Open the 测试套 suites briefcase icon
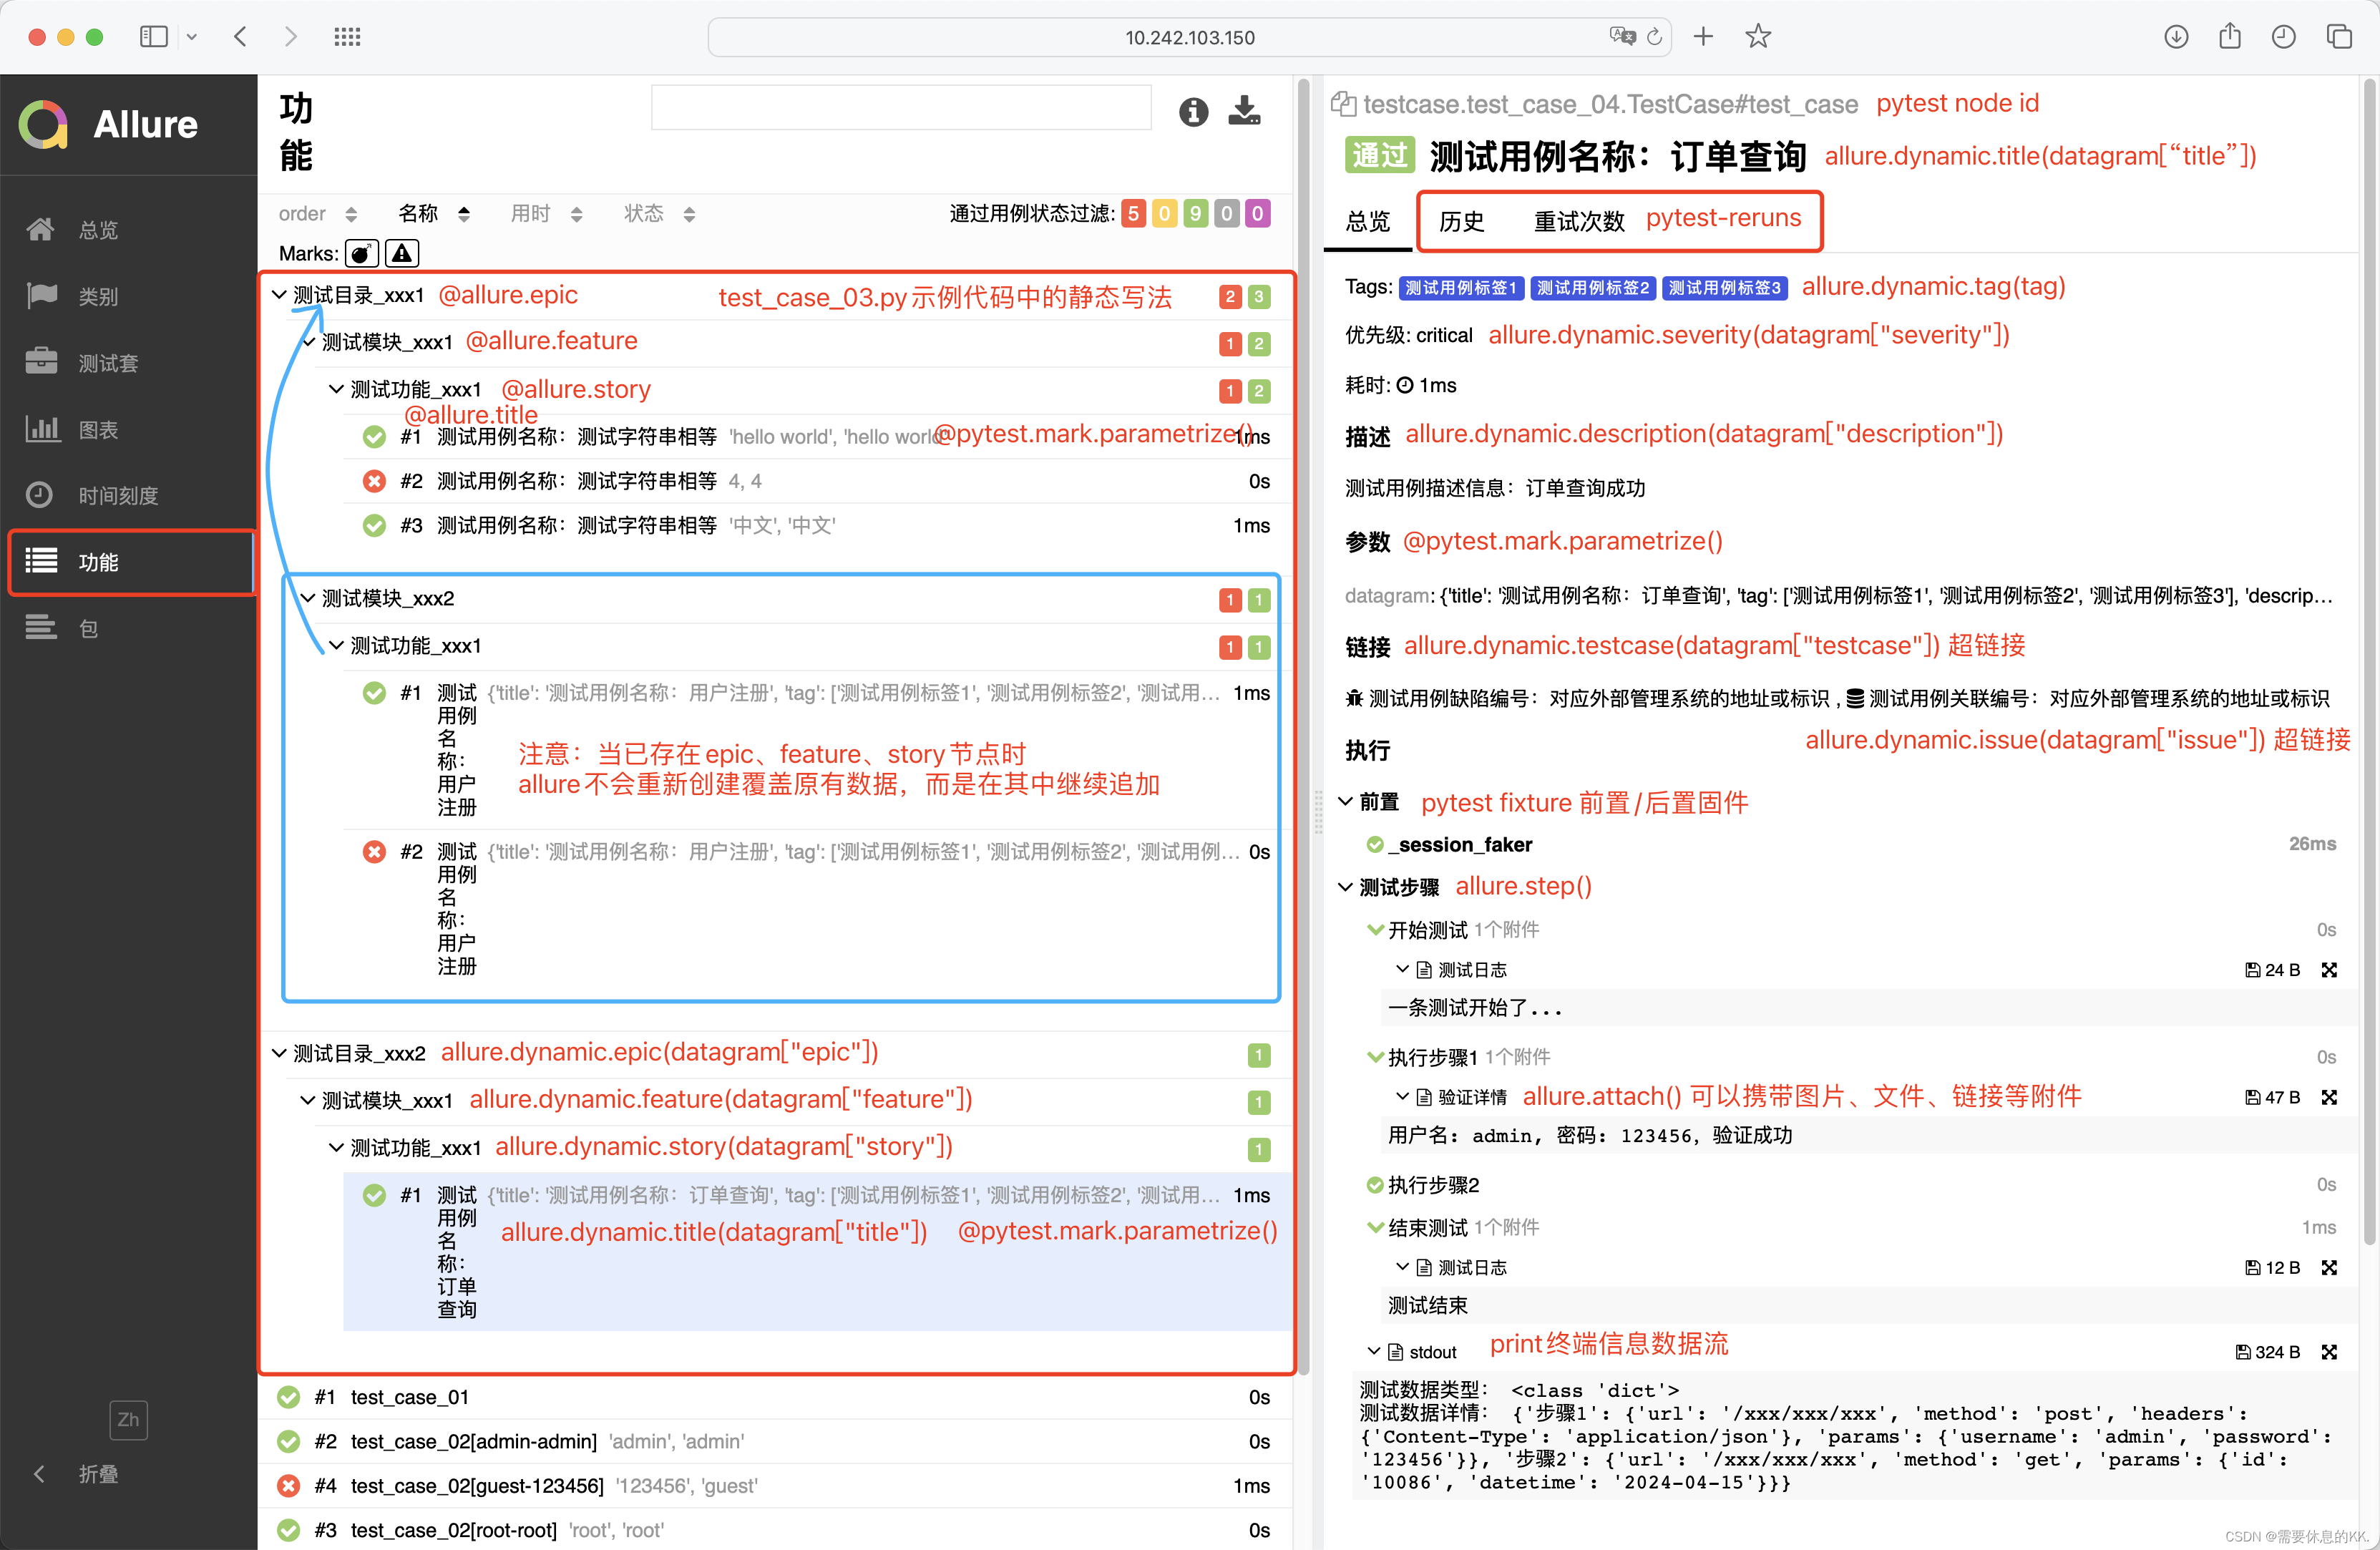The width and height of the screenshot is (2380, 1550). click(x=41, y=362)
